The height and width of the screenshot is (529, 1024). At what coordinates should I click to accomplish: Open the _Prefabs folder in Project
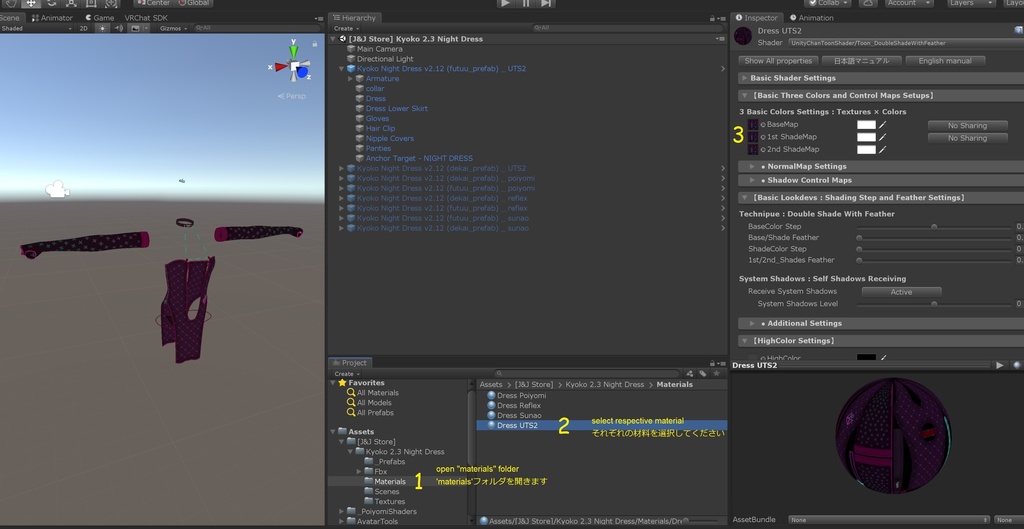[390, 462]
